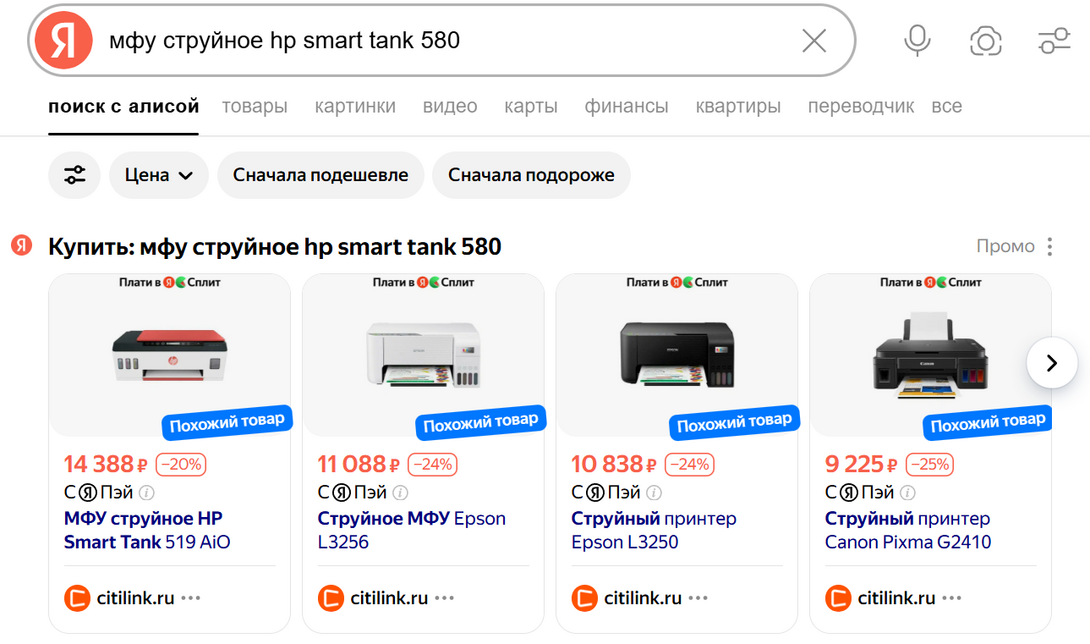Switch to the товары tab
The height and width of the screenshot is (644, 1090).
[x=255, y=106]
